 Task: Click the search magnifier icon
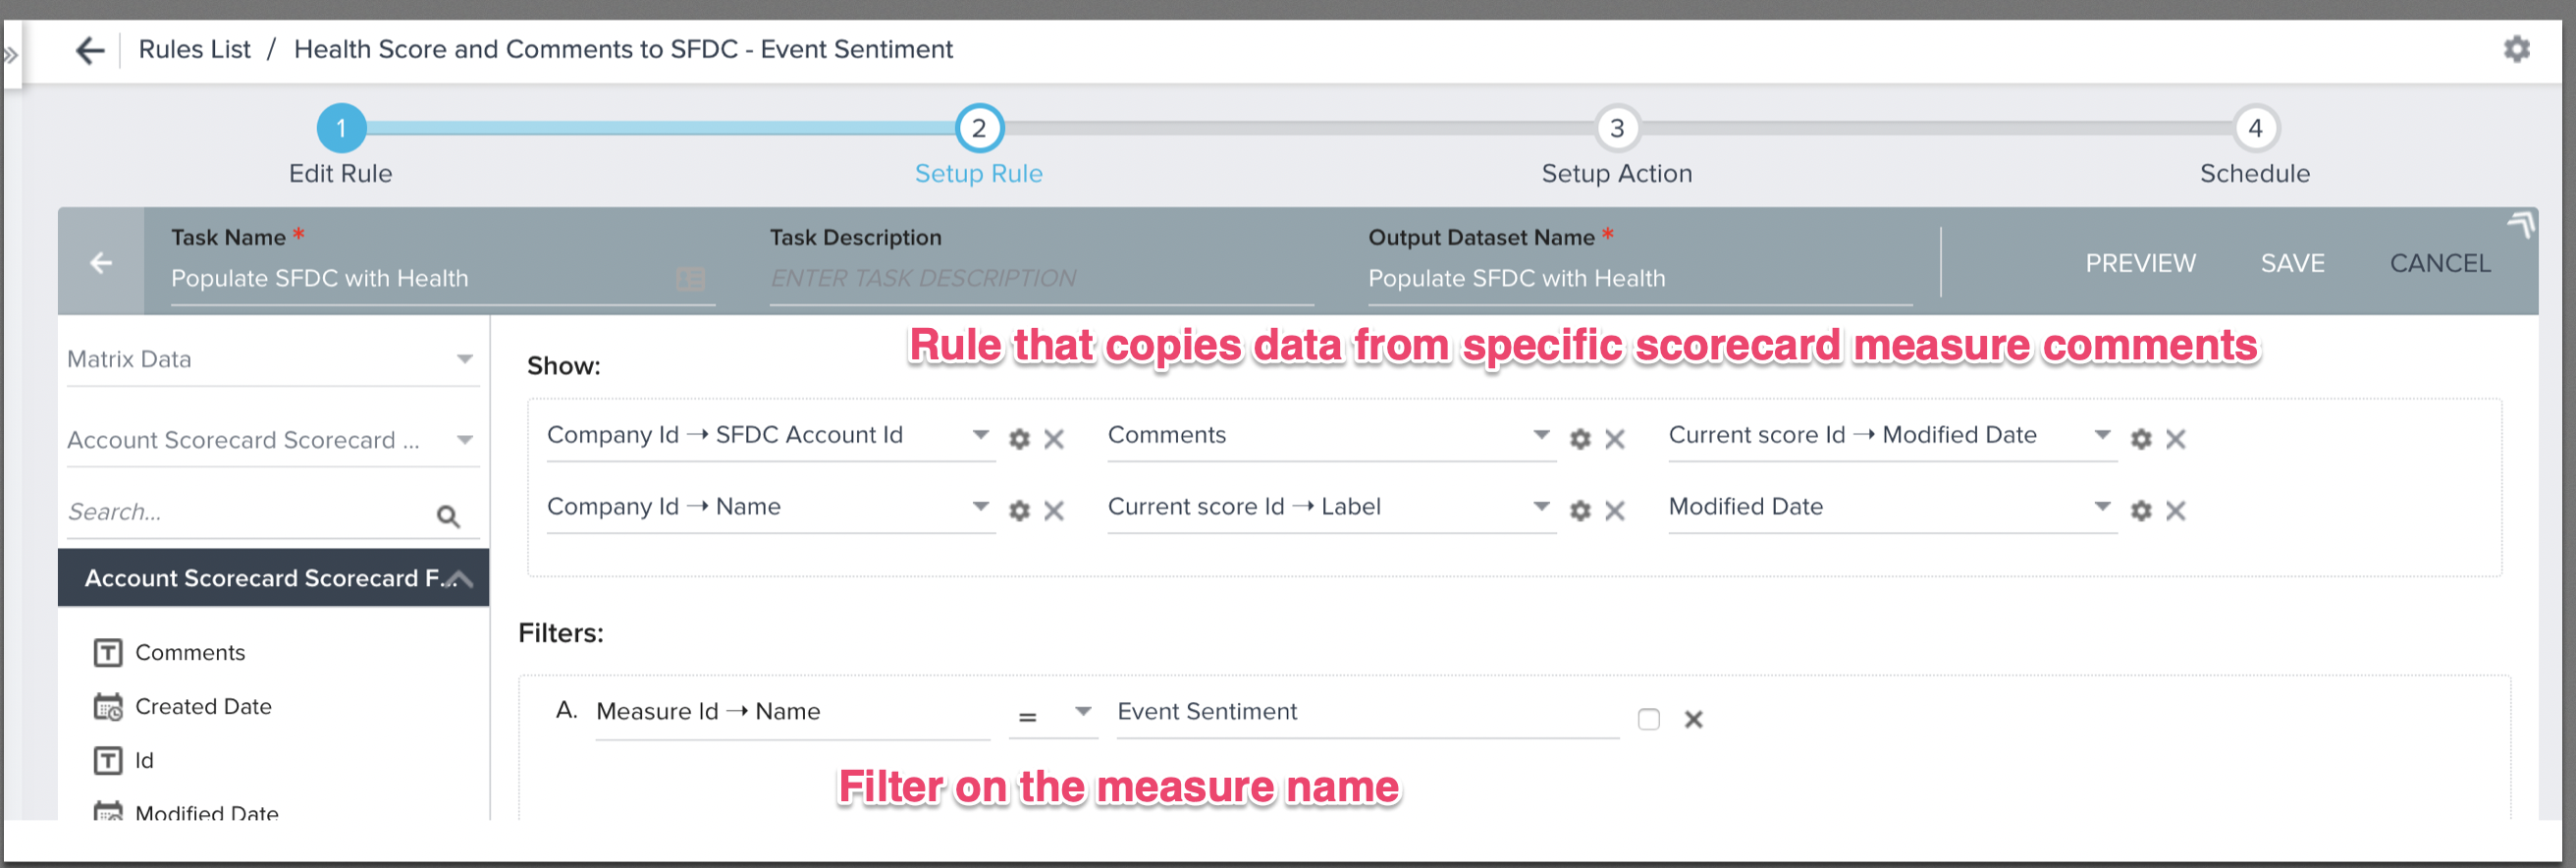[448, 516]
